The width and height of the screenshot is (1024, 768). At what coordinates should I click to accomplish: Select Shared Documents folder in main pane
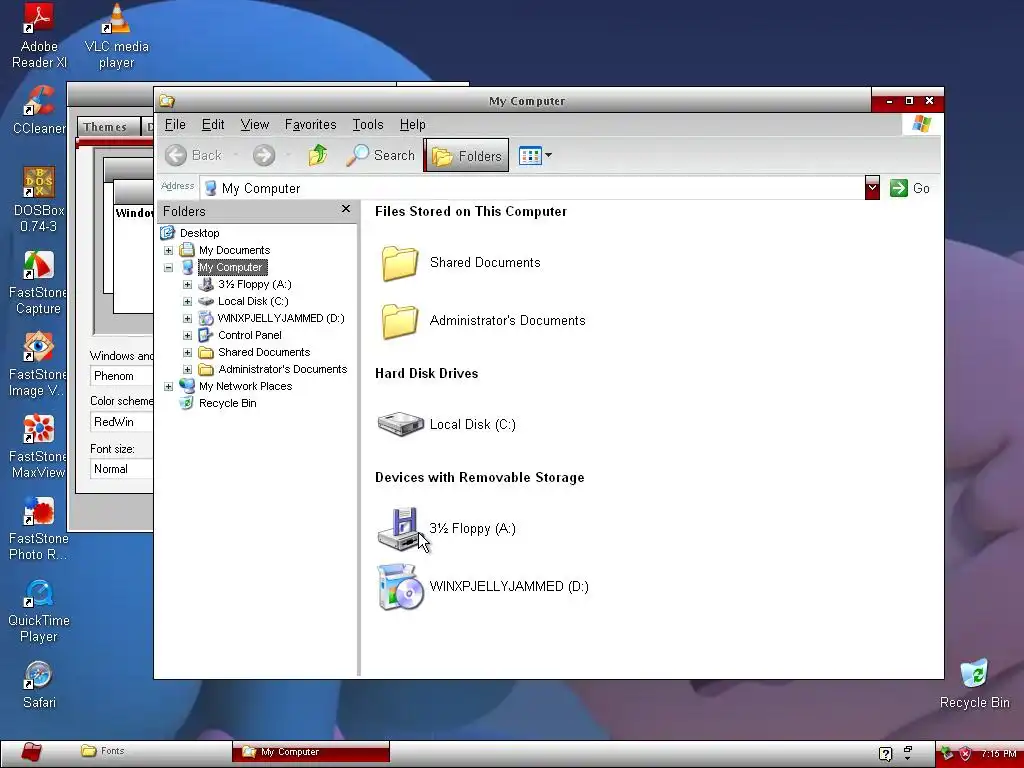(460, 263)
